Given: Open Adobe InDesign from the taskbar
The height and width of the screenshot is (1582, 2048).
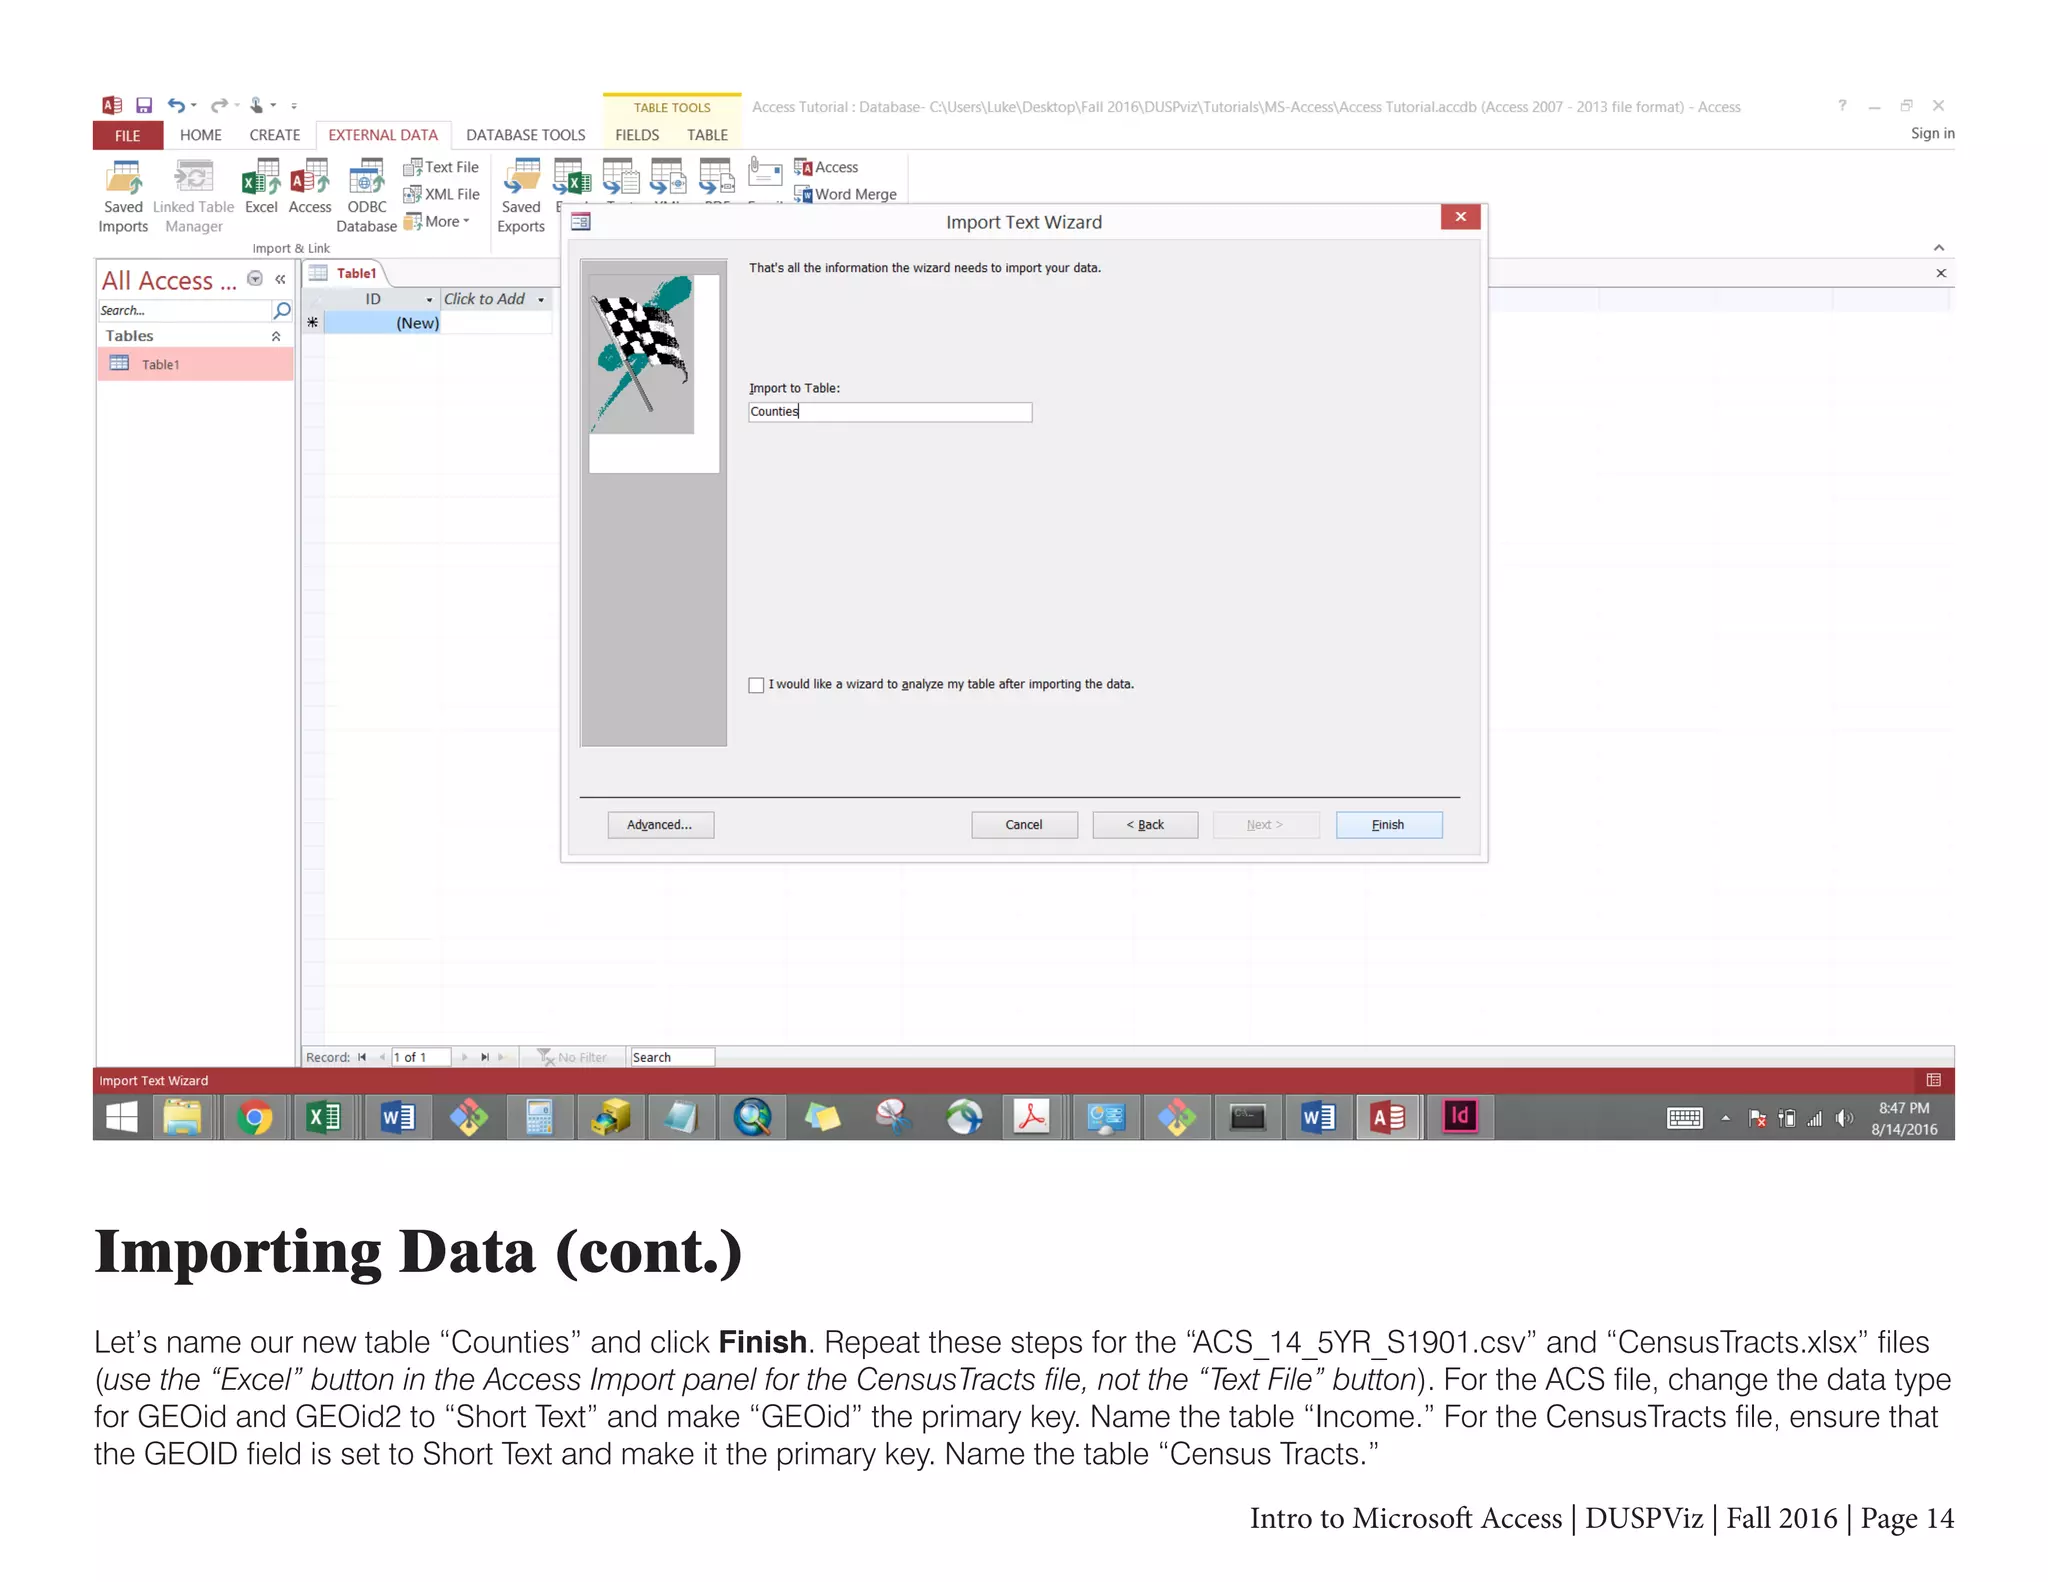Looking at the screenshot, I should (x=1459, y=1117).
